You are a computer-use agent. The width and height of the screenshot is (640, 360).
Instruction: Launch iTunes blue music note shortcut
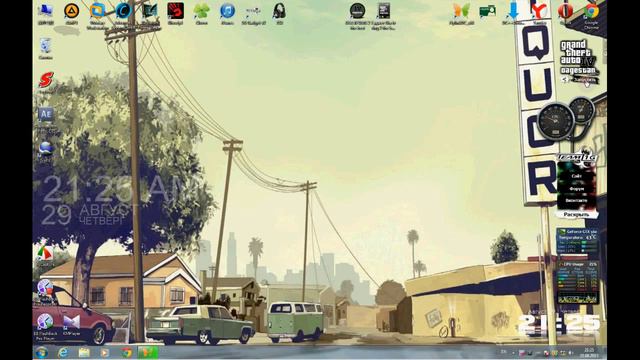click(227, 13)
